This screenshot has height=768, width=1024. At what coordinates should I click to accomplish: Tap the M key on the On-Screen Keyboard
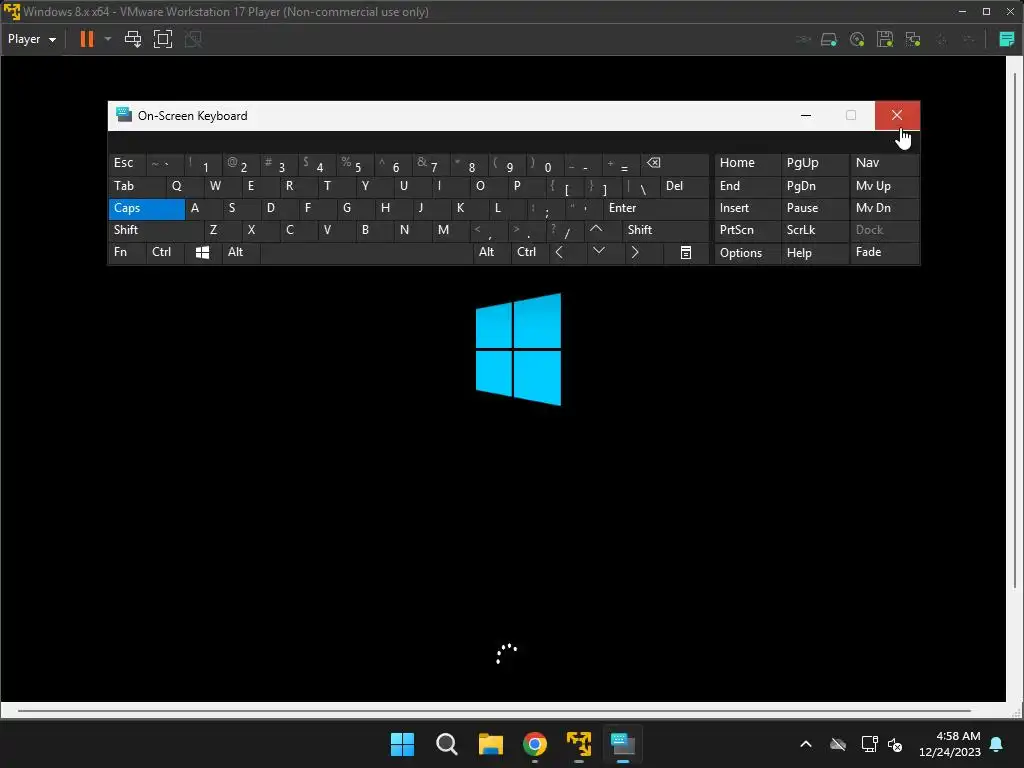451,230
